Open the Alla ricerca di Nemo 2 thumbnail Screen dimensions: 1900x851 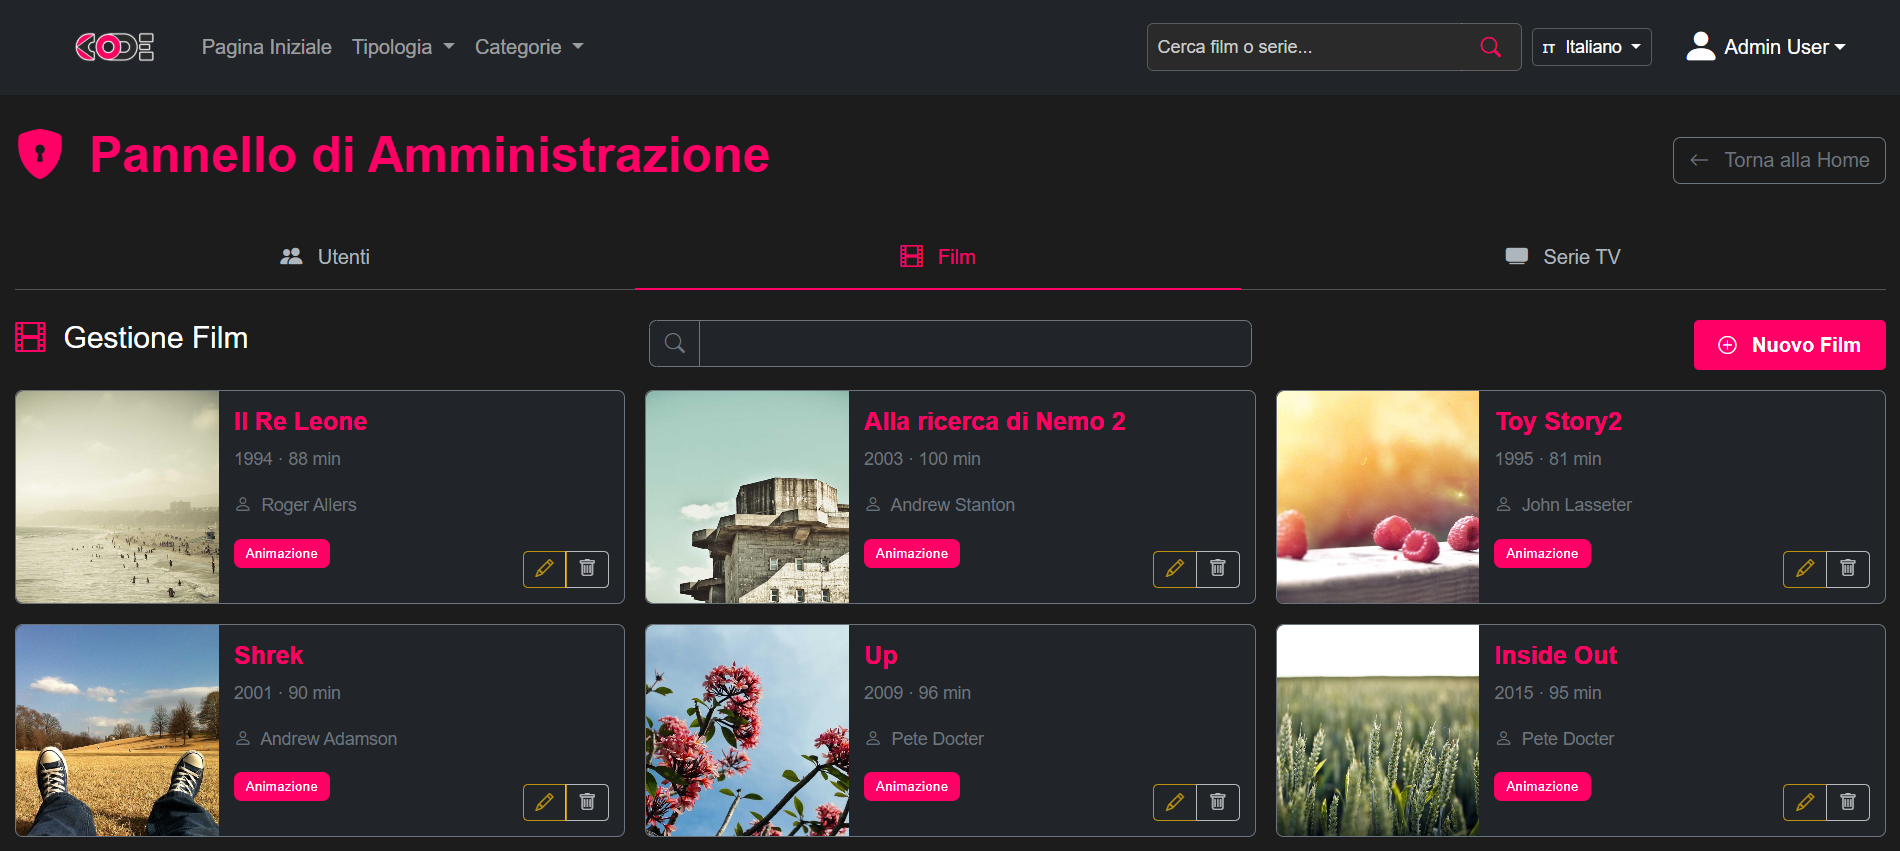click(x=748, y=497)
